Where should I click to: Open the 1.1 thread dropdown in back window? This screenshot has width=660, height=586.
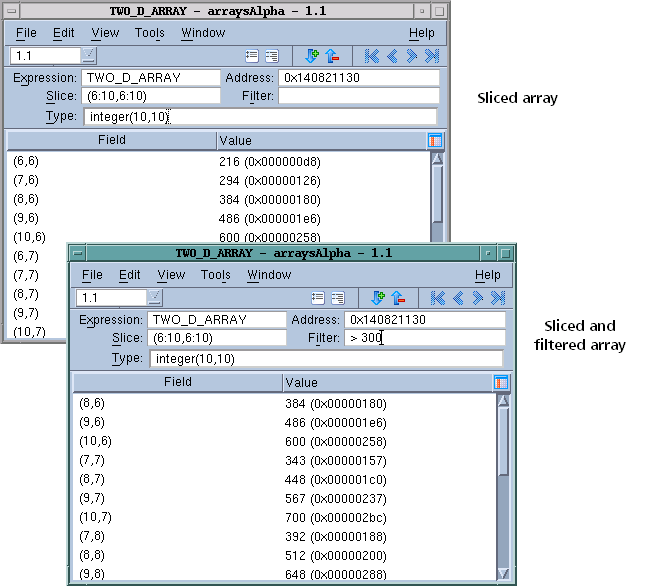click(x=88, y=56)
